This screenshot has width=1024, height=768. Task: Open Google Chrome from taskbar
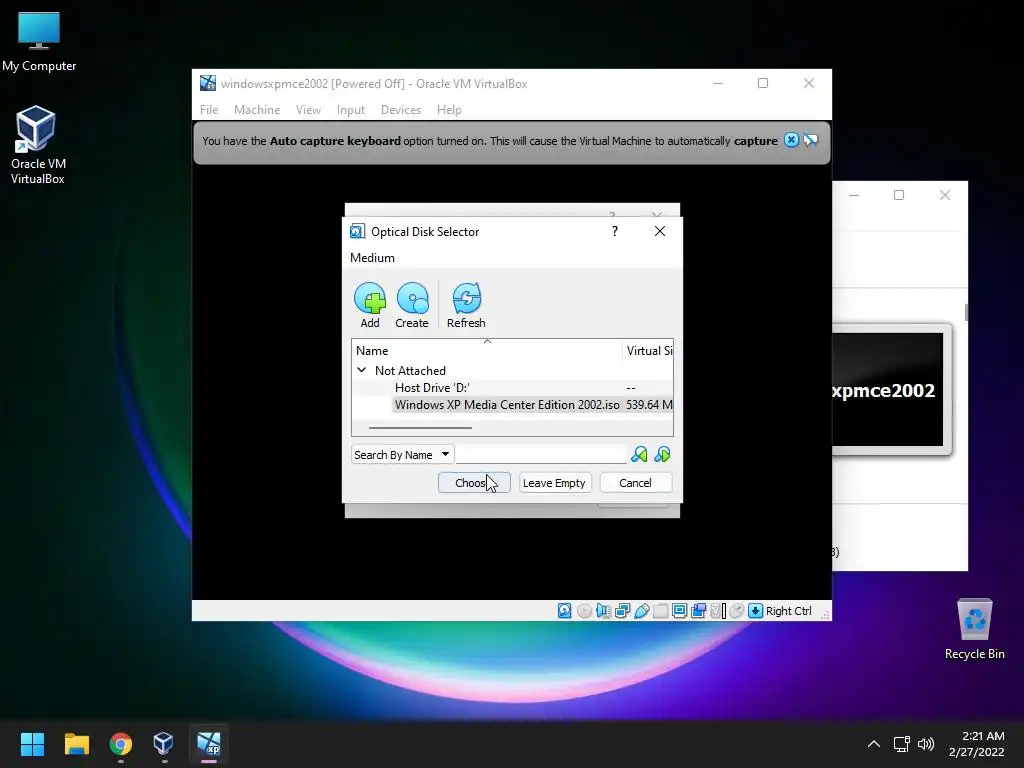click(x=121, y=744)
